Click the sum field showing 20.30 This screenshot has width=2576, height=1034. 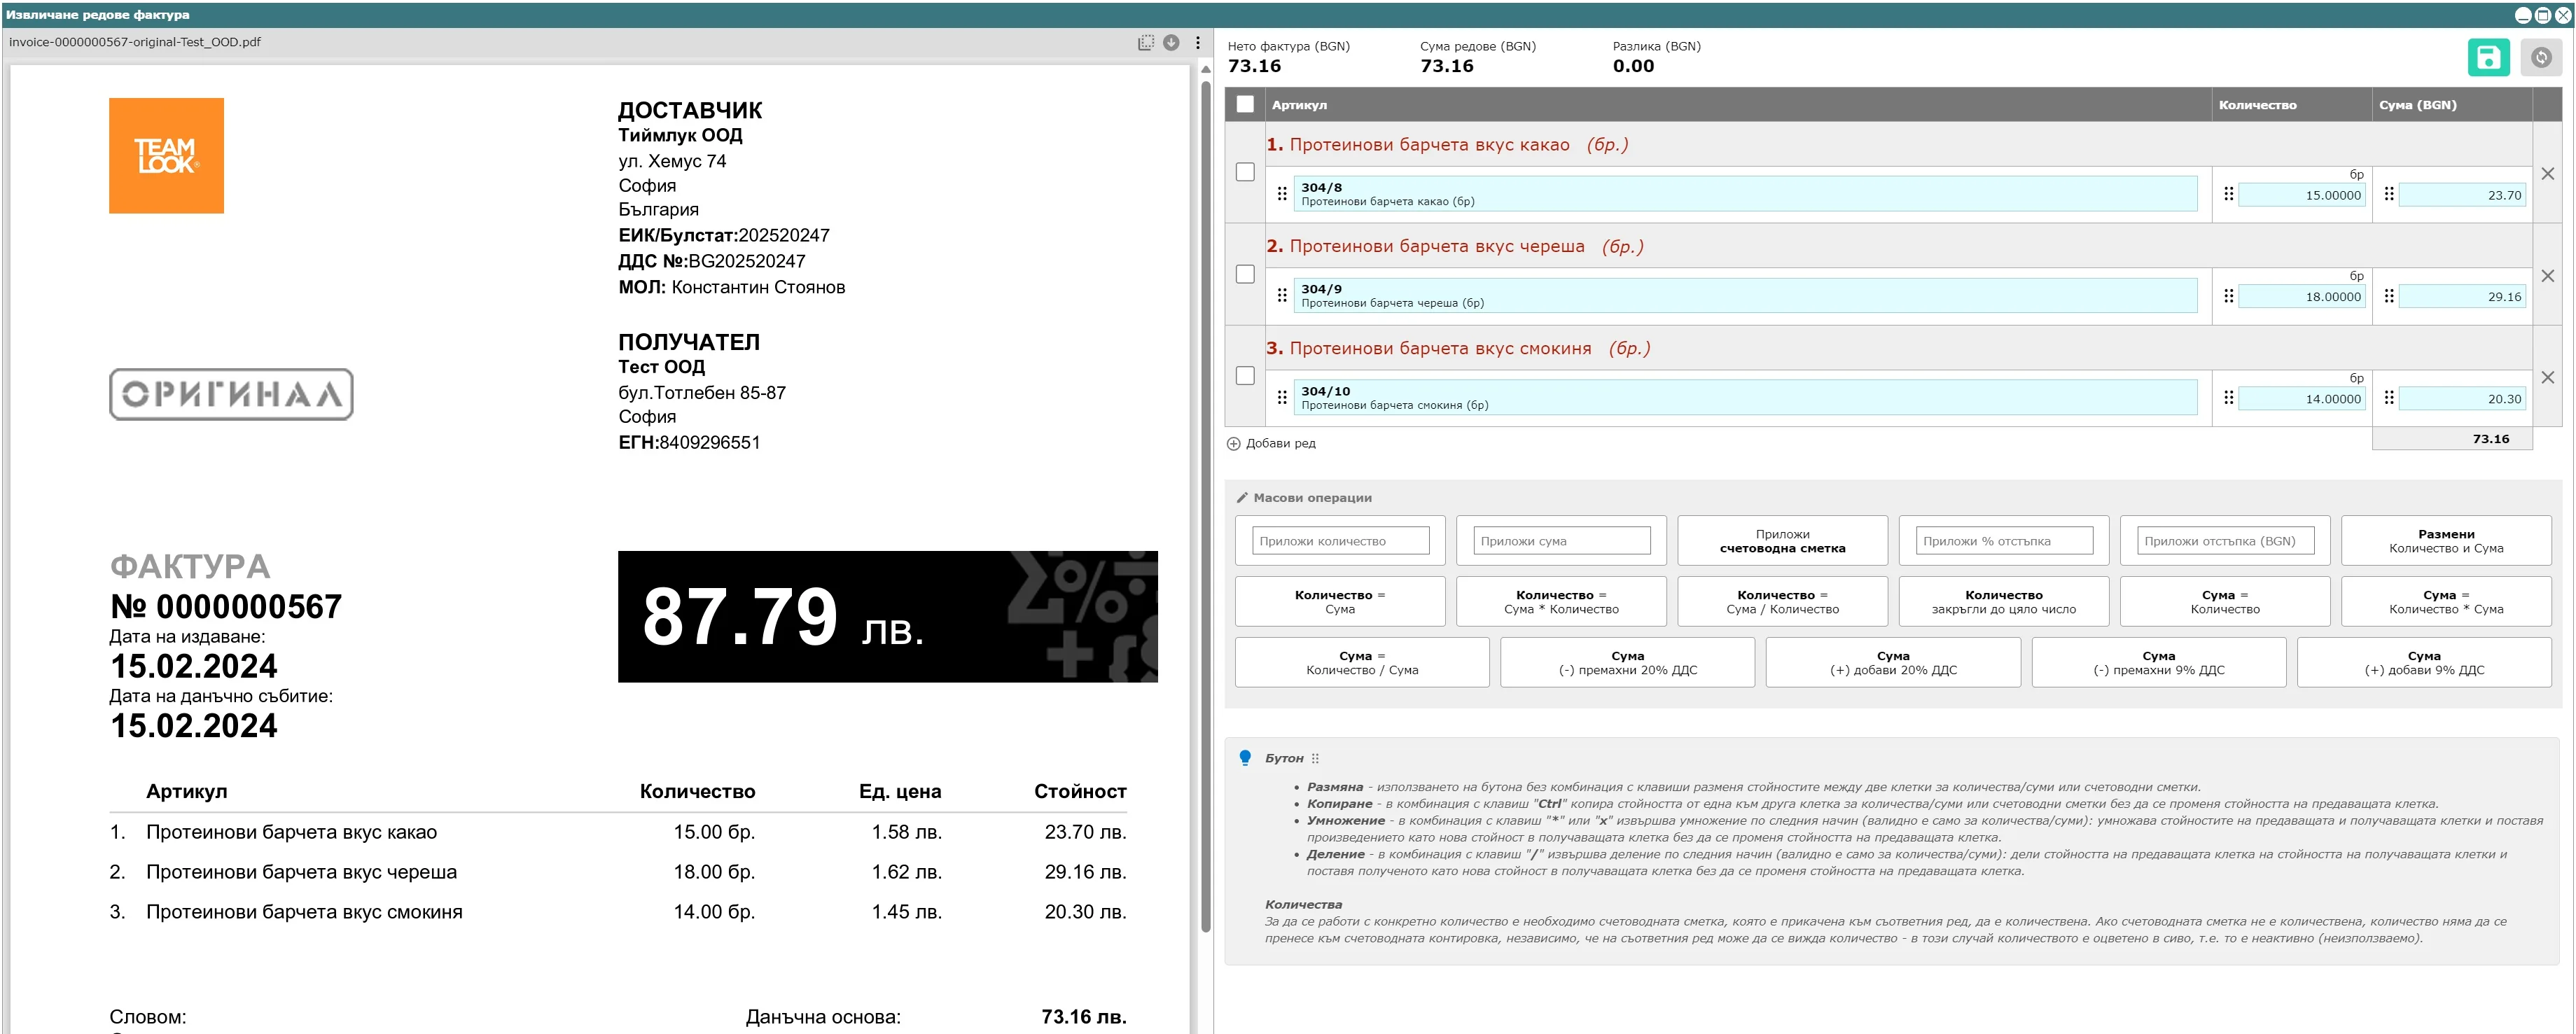(2462, 399)
